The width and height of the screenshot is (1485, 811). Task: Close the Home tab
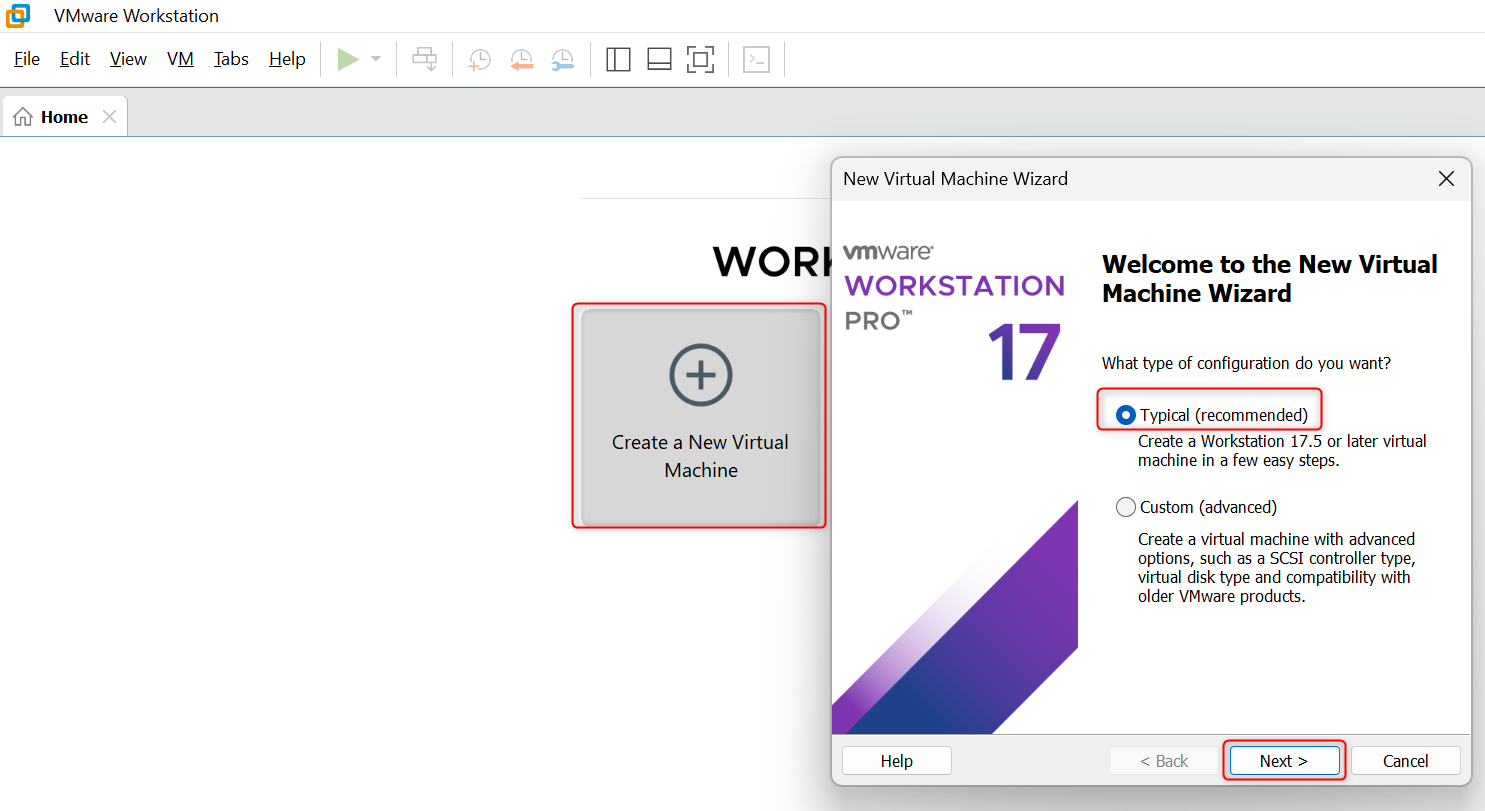109,117
